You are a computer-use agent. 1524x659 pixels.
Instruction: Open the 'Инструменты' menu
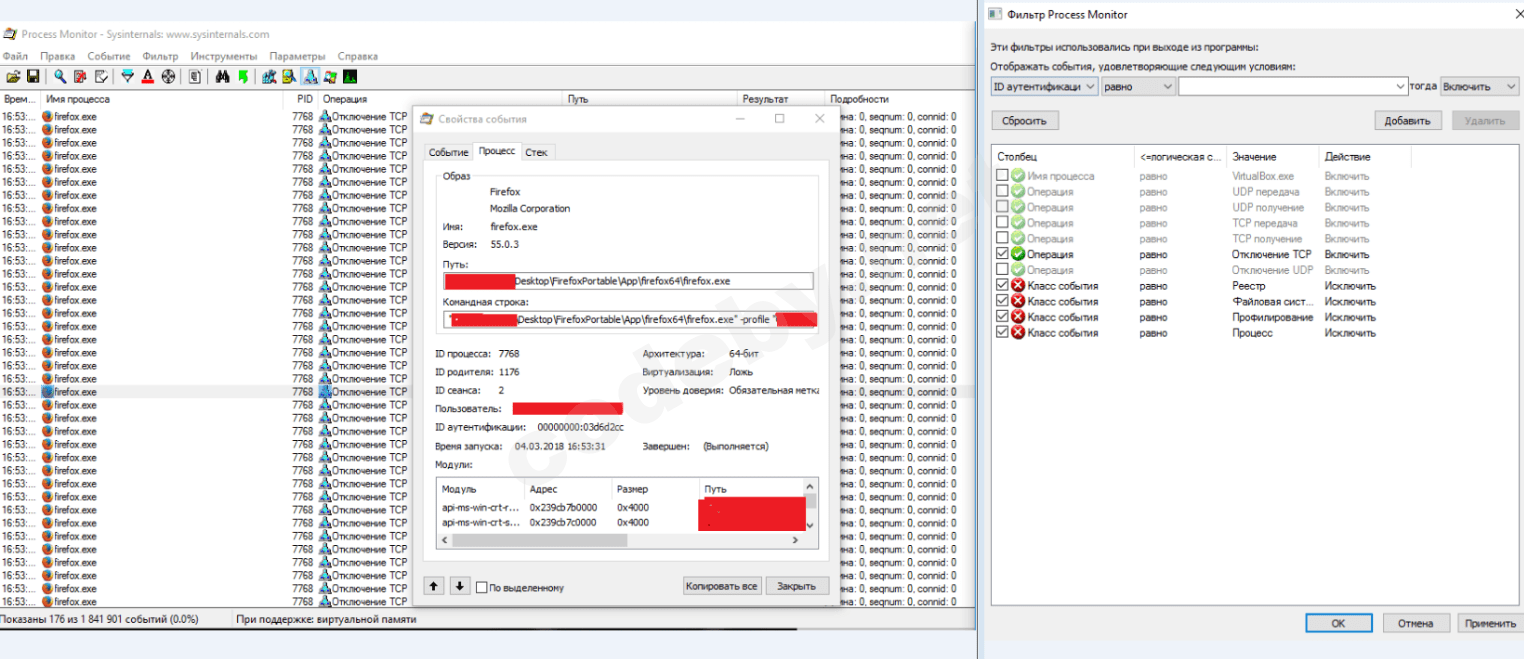point(223,56)
